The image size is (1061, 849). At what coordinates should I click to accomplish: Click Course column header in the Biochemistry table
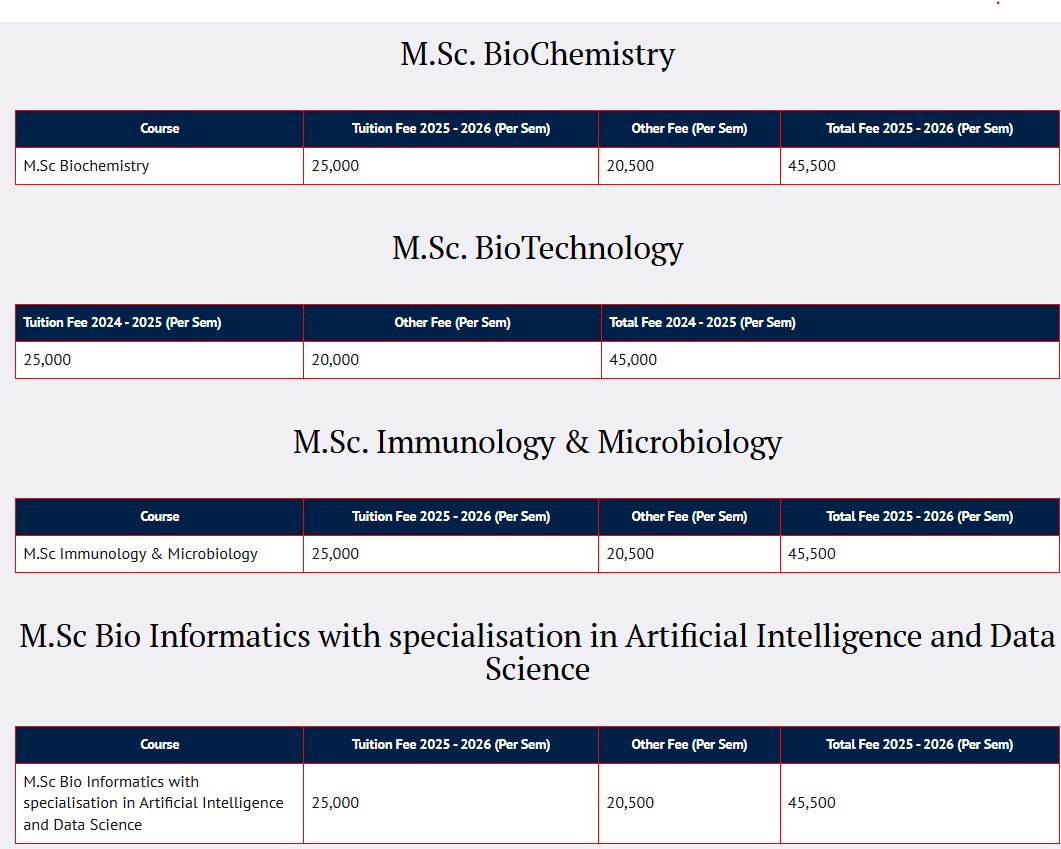click(x=160, y=129)
